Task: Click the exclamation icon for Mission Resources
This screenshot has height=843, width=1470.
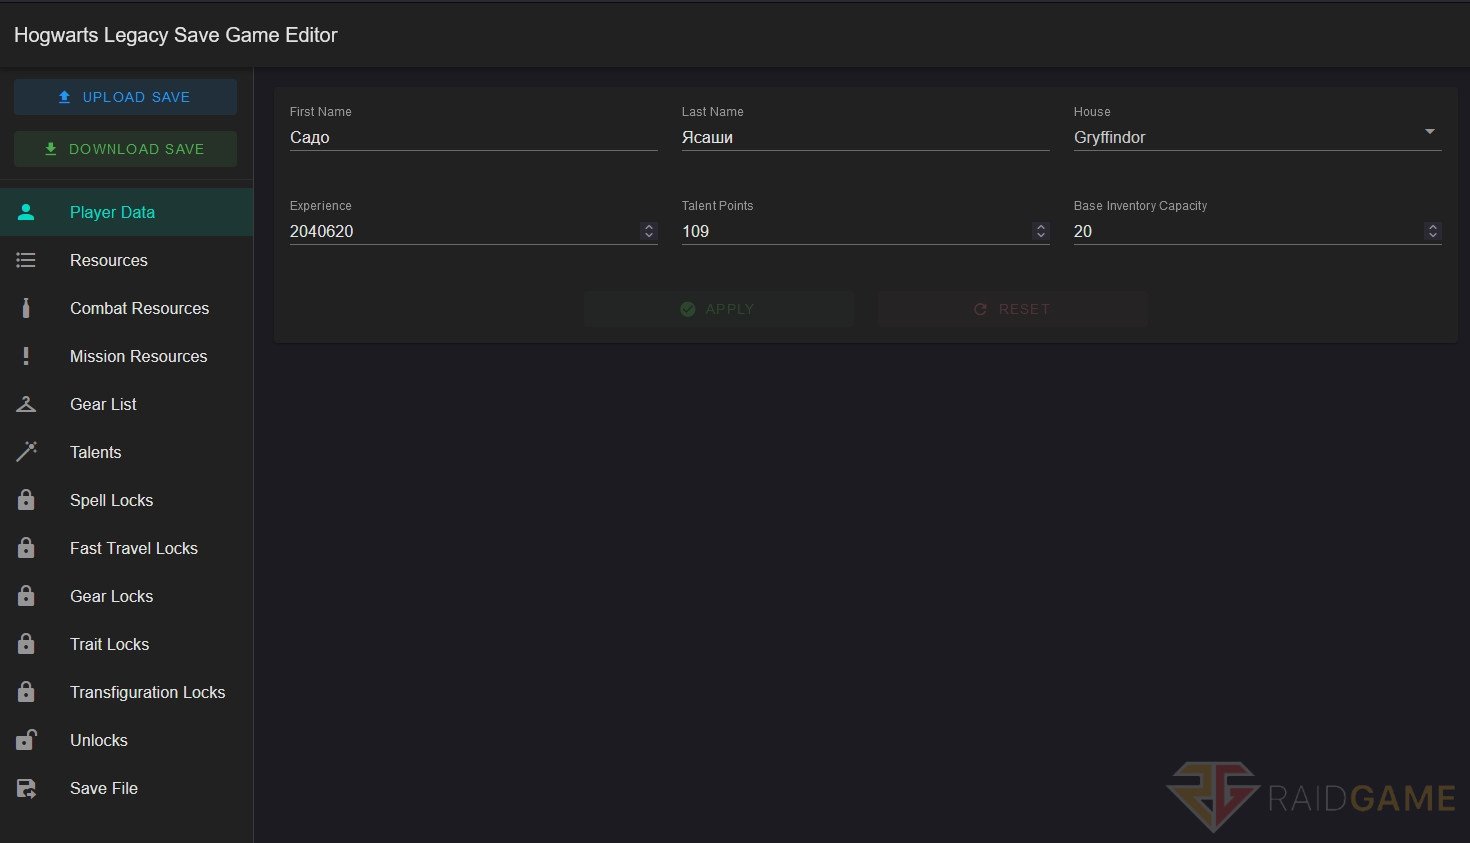Action: pyautogui.click(x=26, y=356)
